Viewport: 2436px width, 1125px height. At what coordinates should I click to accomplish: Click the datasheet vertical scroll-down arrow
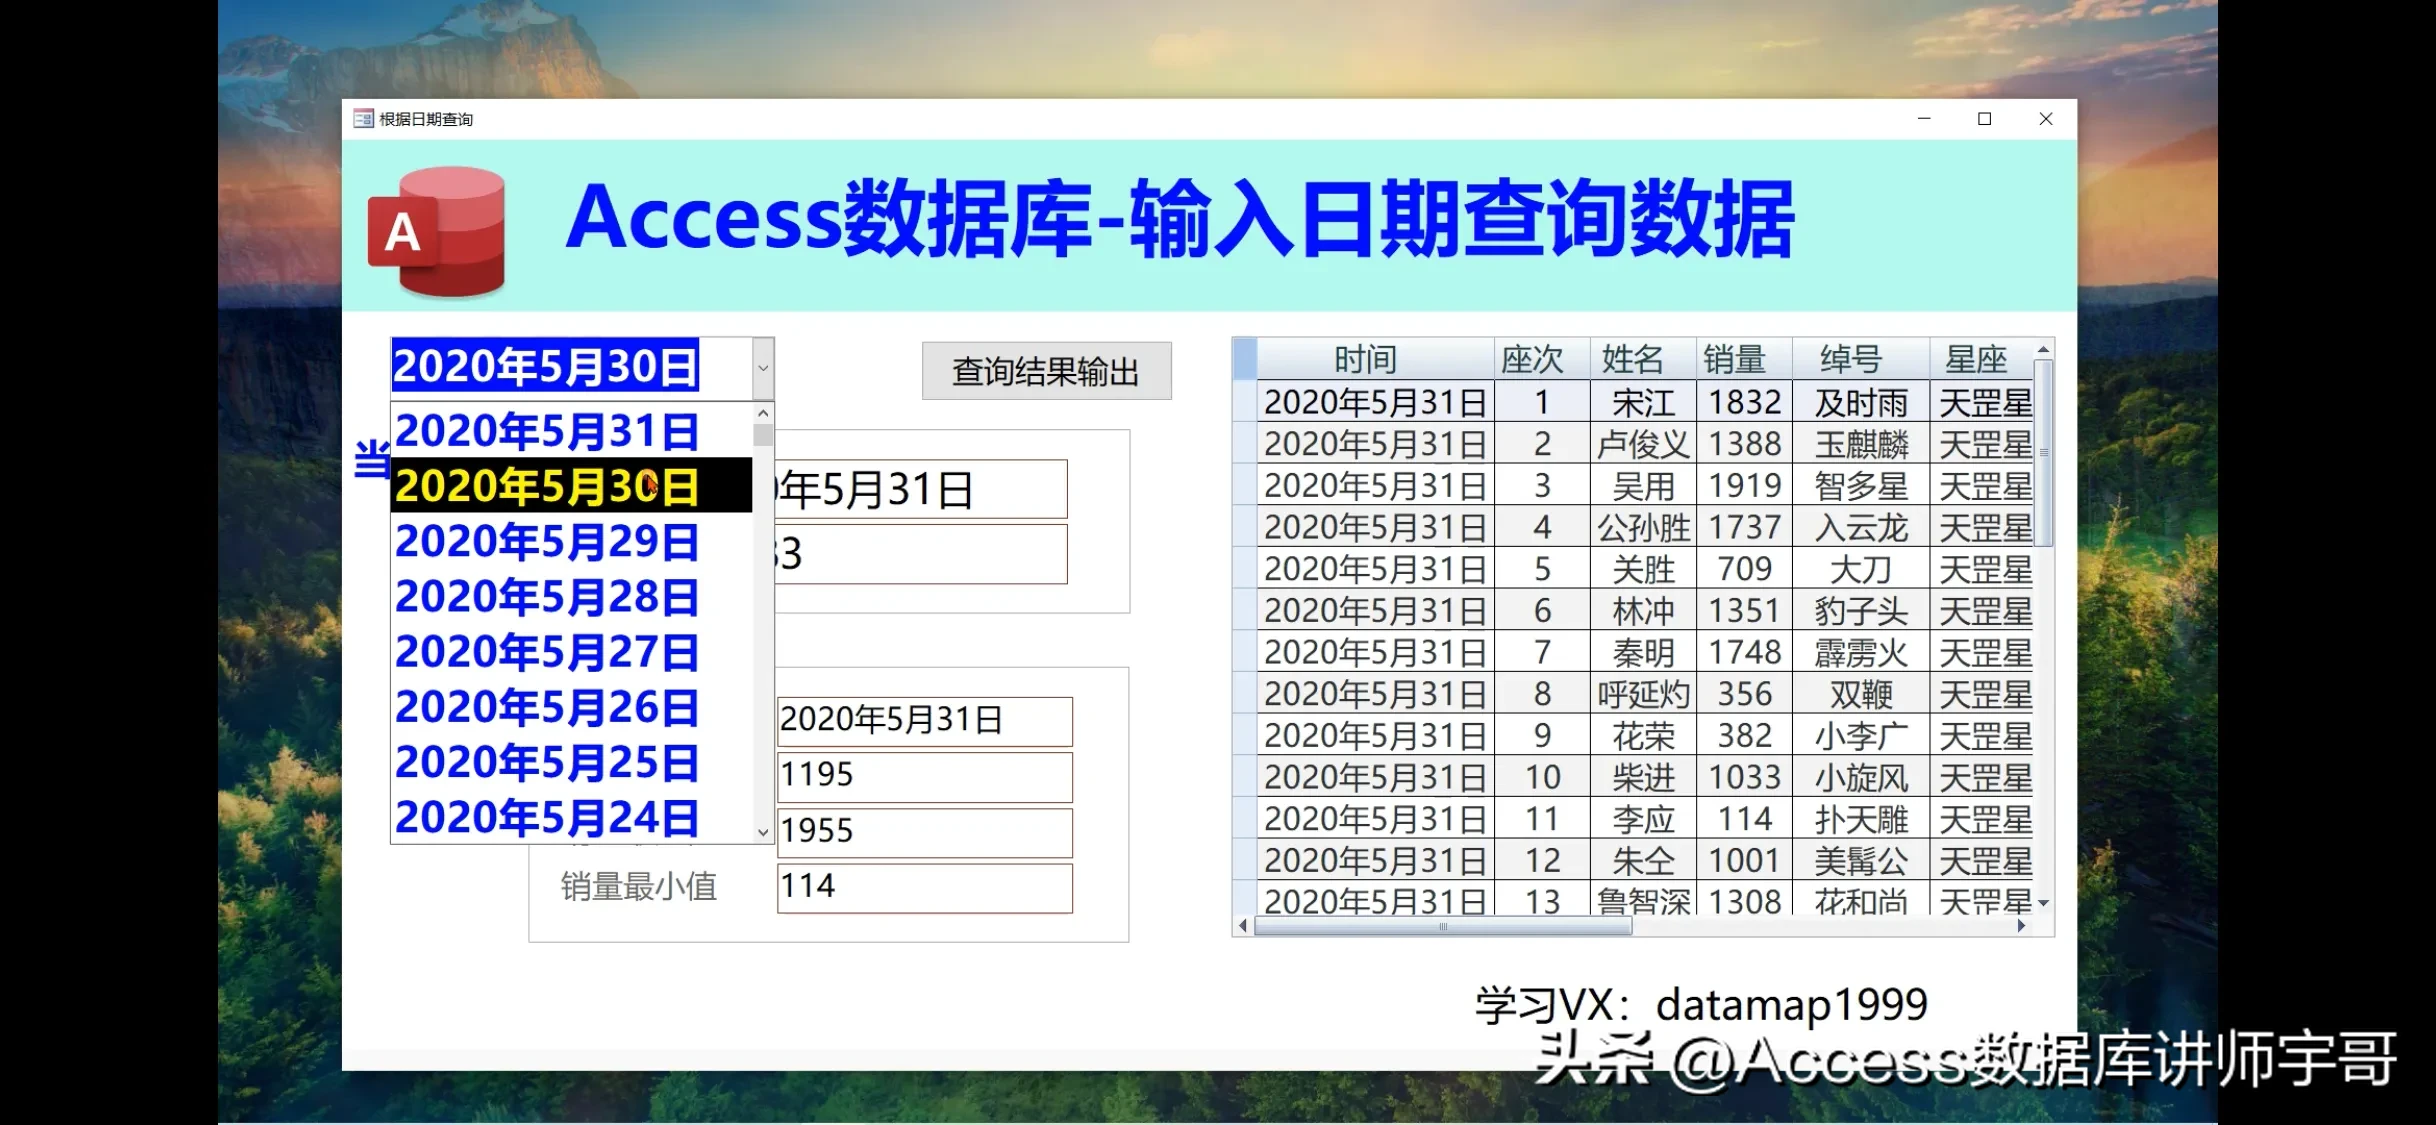[2044, 903]
